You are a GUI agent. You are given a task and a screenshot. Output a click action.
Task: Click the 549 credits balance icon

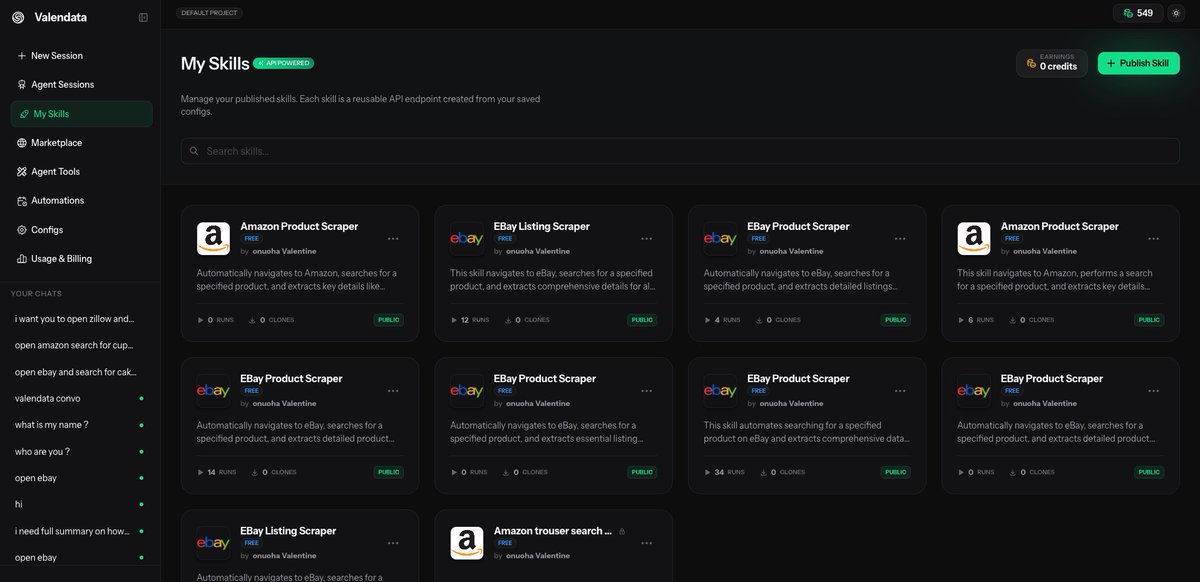point(1128,13)
